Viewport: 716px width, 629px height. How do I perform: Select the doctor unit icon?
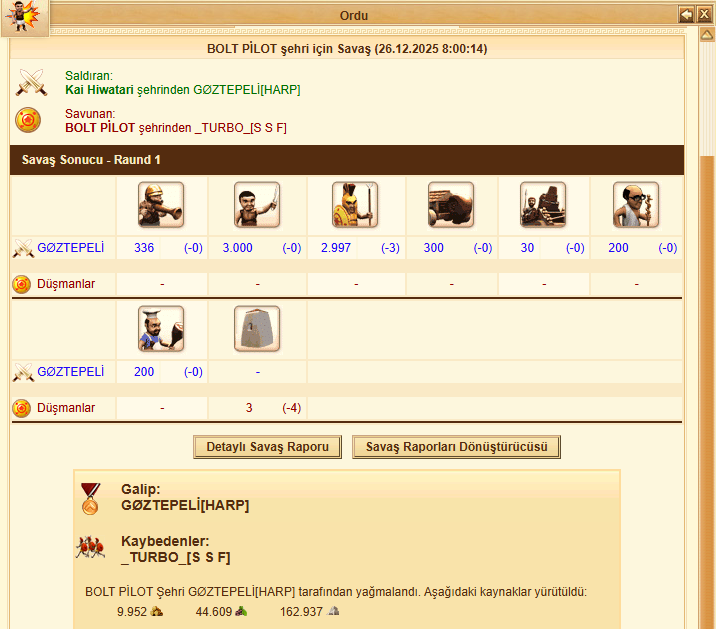pyautogui.click(x=636, y=205)
